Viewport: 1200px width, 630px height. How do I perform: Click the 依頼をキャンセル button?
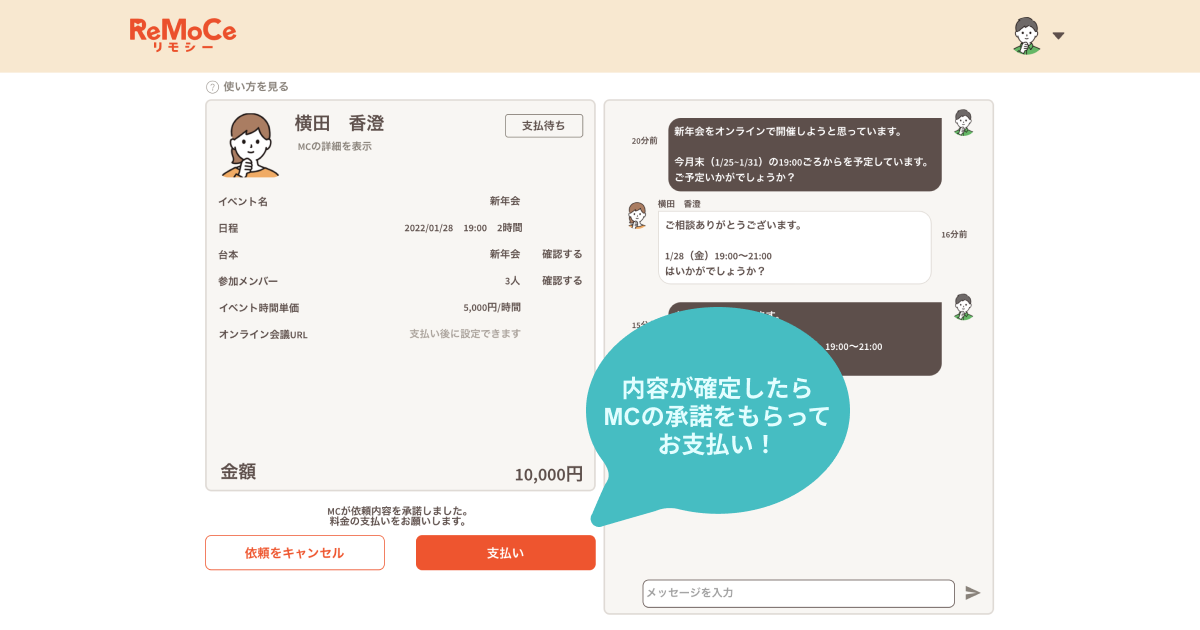[x=295, y=553]
